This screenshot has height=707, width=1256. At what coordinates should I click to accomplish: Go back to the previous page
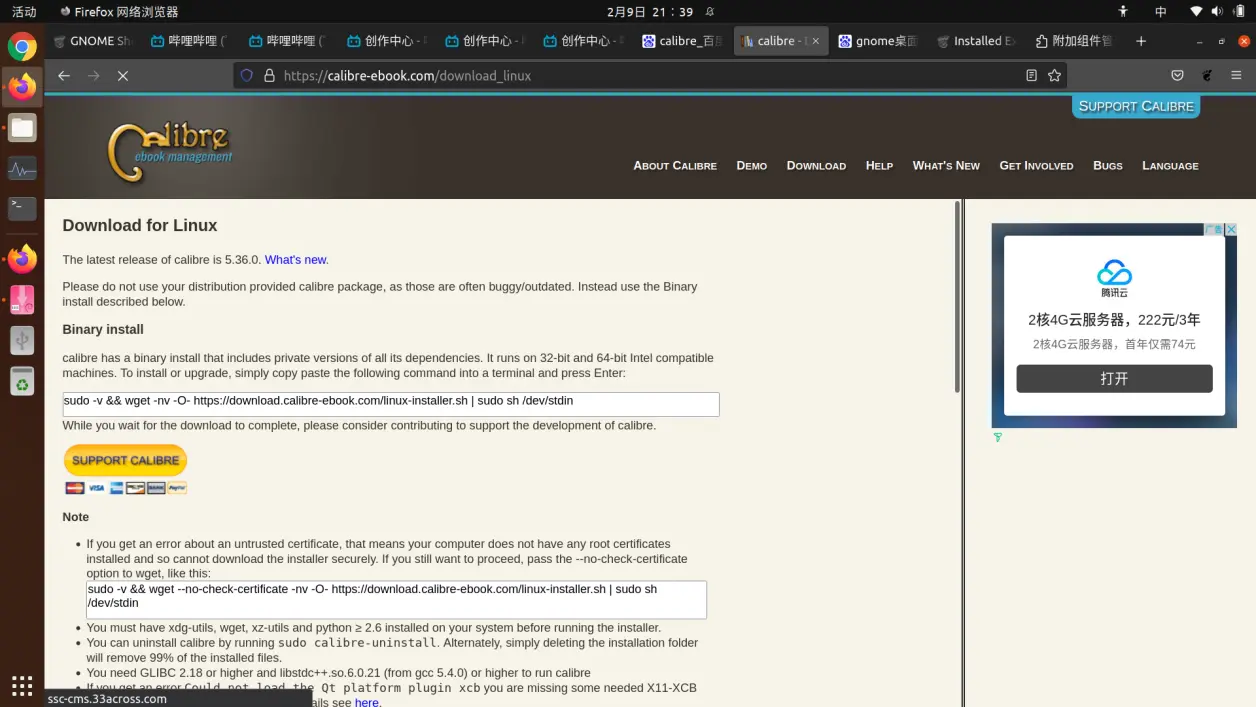tap(64, 75)
